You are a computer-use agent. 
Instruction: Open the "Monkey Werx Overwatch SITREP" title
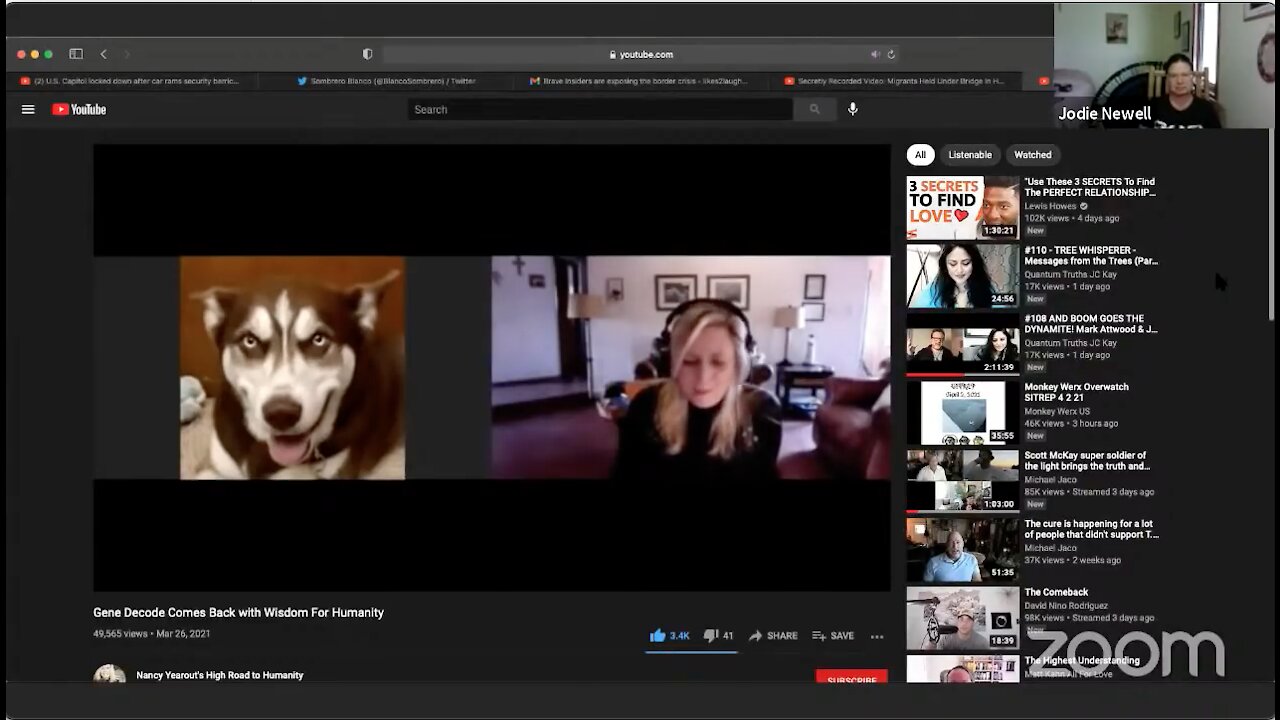[x=1077, y=392]
